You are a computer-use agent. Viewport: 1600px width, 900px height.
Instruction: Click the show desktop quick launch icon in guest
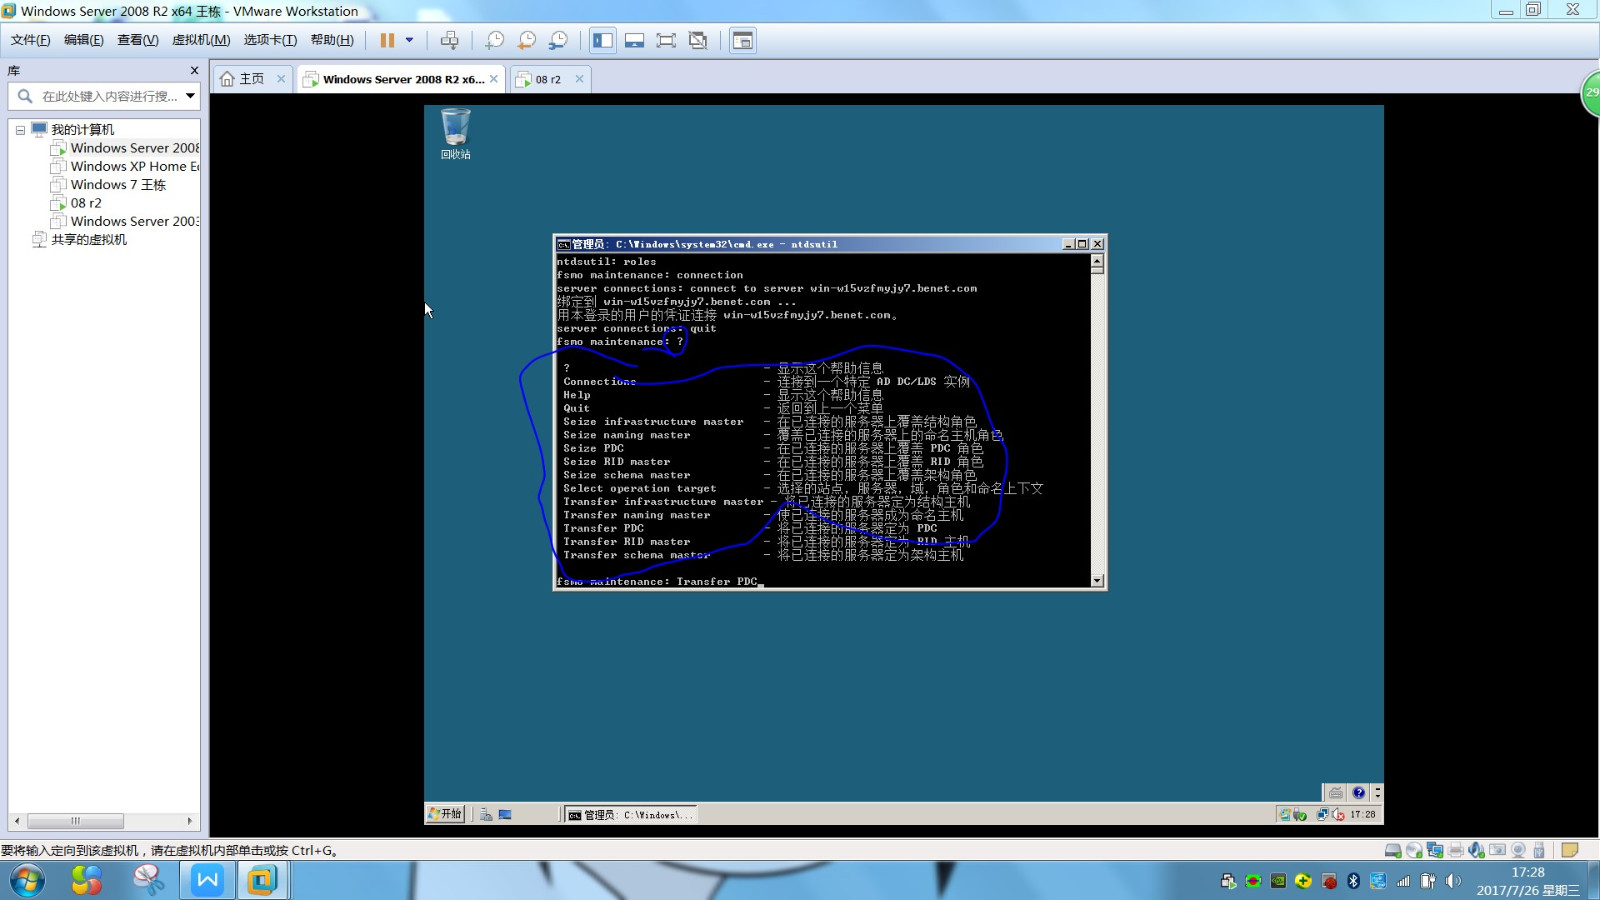tap(505, 814)
